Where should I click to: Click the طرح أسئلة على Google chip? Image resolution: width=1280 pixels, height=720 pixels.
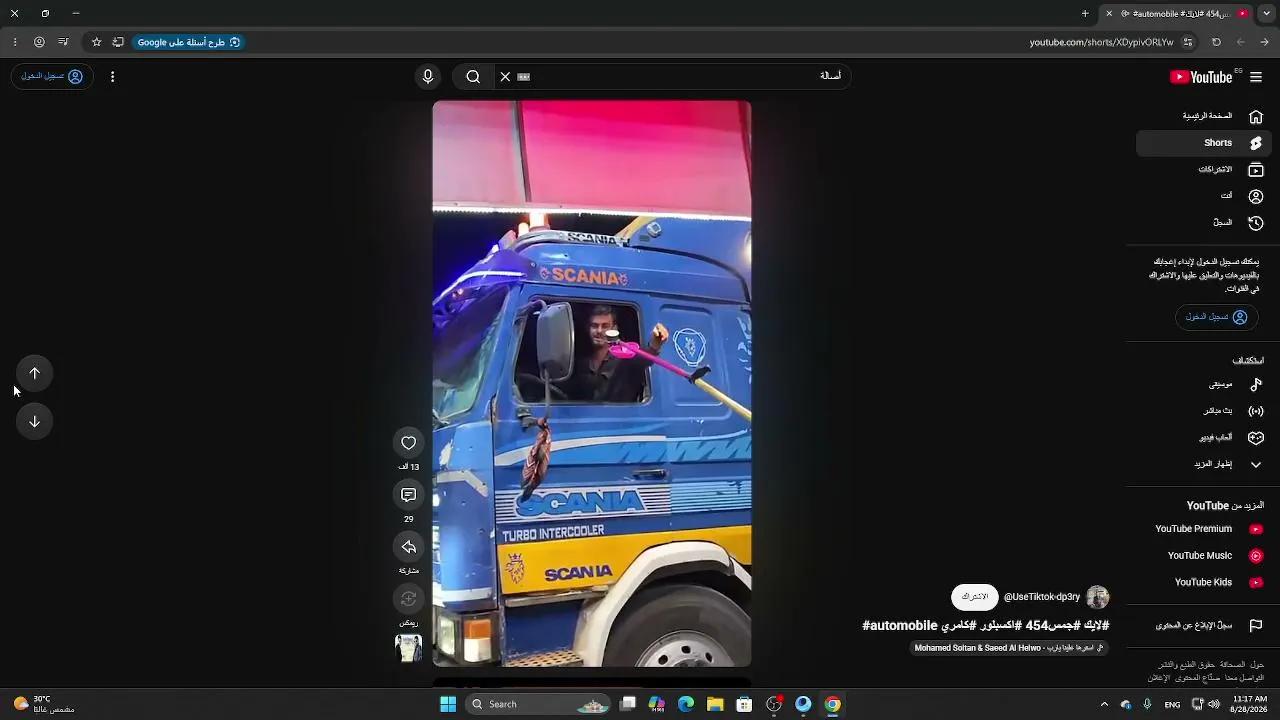[x=189, y=42]
